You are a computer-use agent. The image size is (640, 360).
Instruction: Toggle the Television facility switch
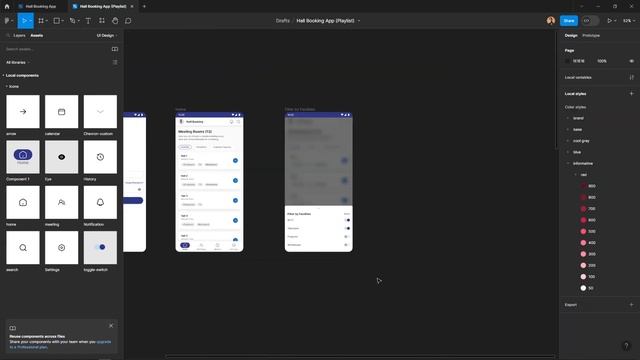pyautogui.click(x=347, y=228)
